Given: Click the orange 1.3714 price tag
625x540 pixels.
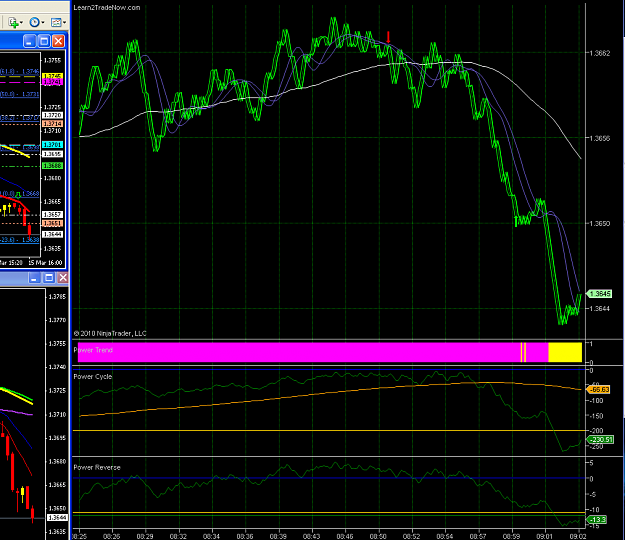Looking at the screenshot, I should pyautogui.click(x=52, y=124).
